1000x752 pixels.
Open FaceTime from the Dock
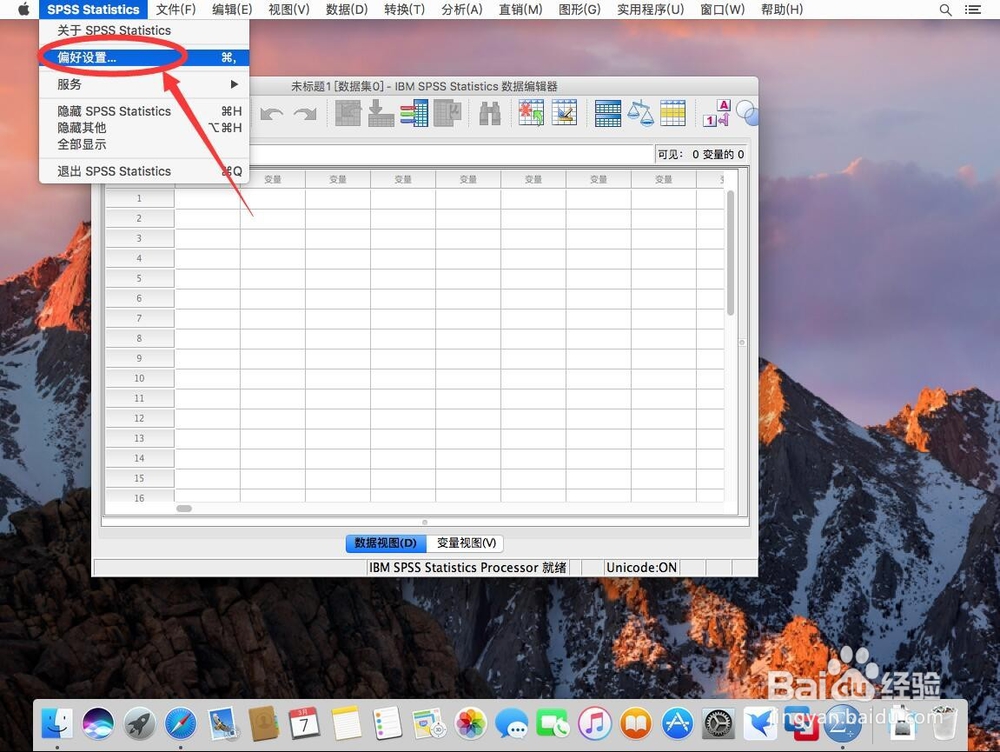pos(553,723)
